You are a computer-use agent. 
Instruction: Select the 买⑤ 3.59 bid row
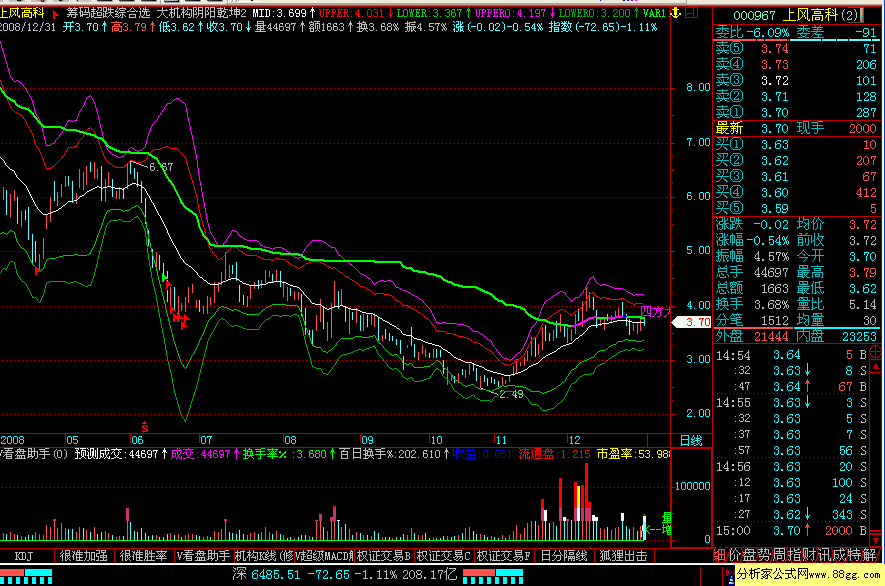[796, 208]
